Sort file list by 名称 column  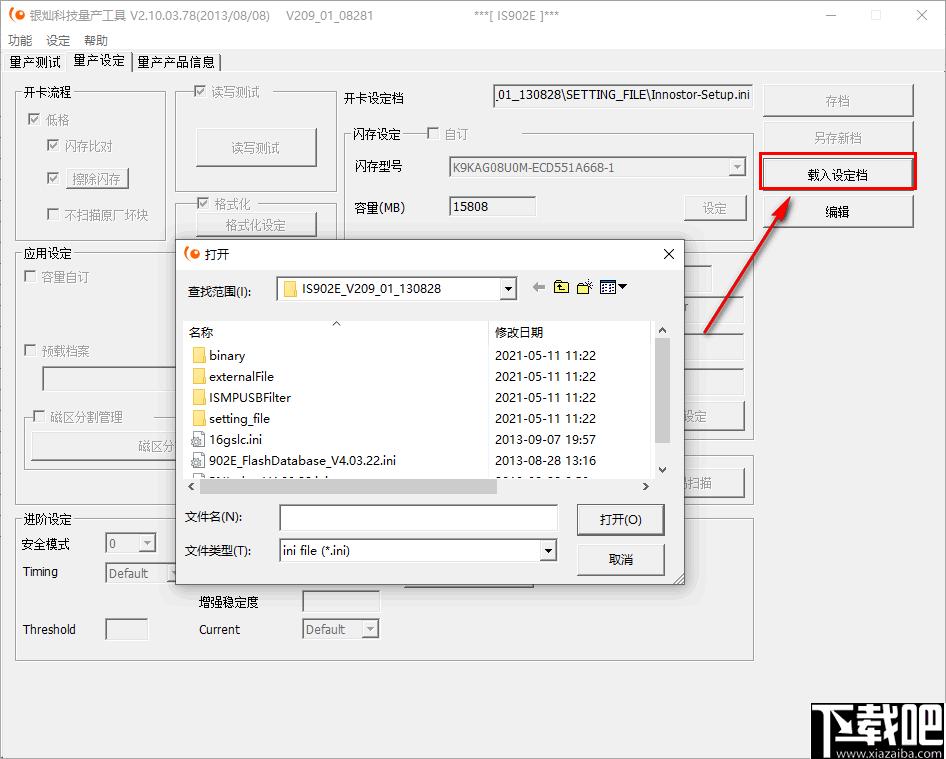[x=335, y=332]
